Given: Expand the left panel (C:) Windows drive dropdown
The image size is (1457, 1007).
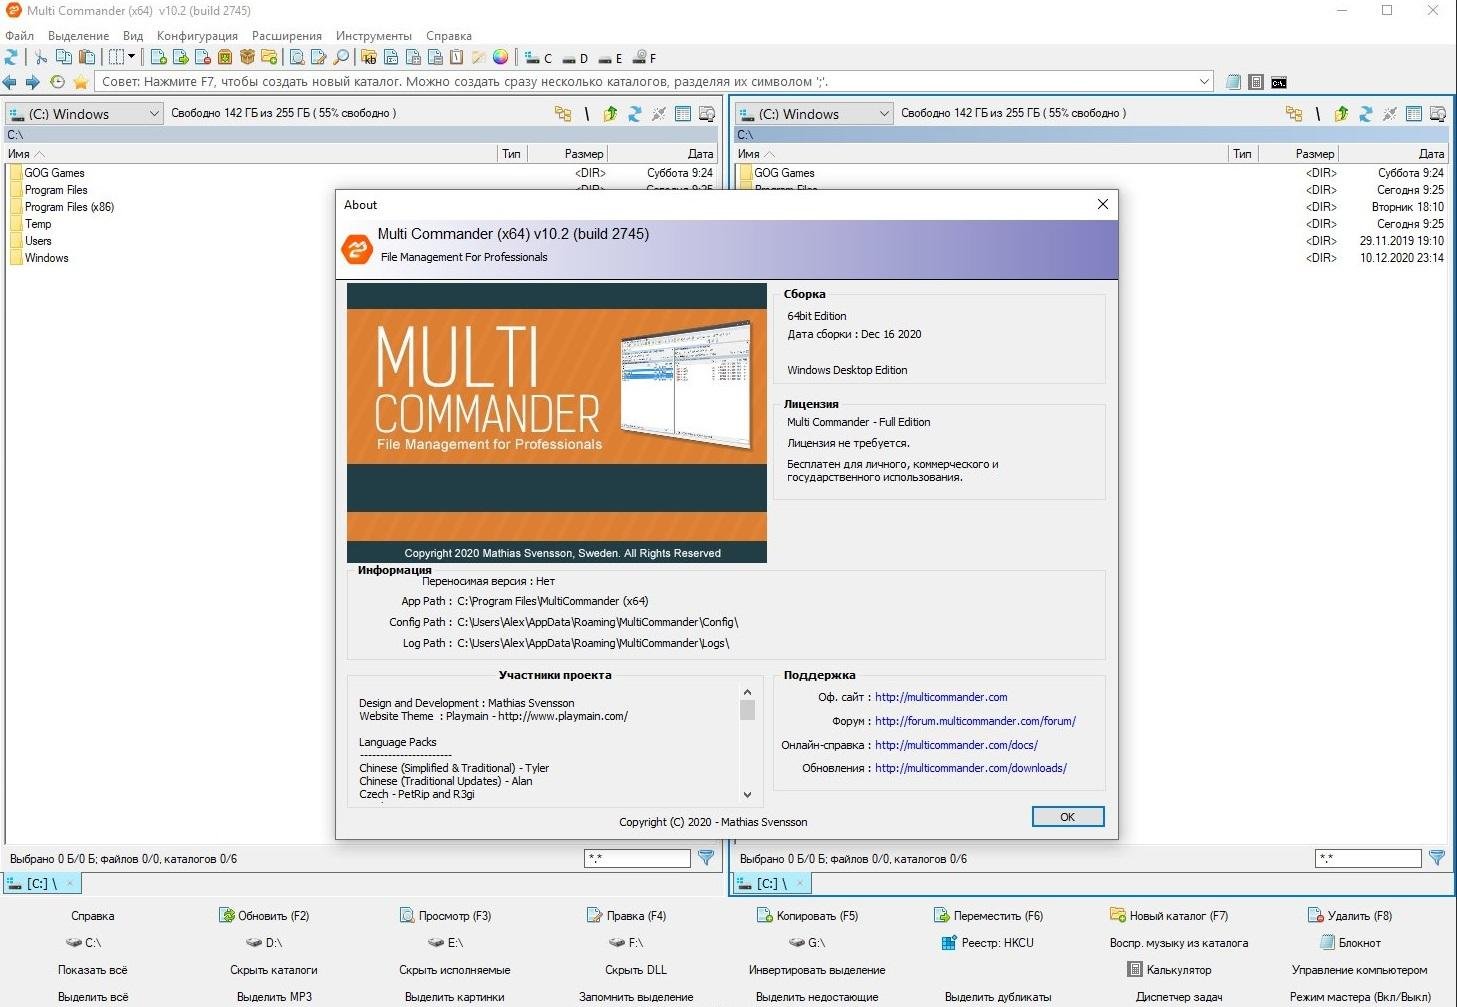Looking at the screenshot, I should [153, 114].
